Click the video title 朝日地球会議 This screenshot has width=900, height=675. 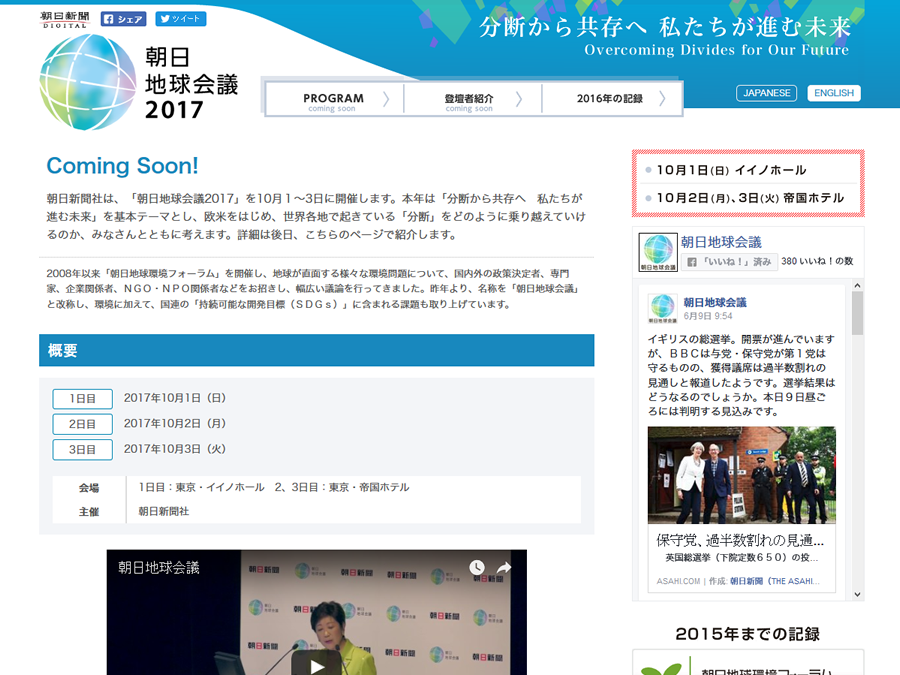pyautogui.click(x=158, y=568)
